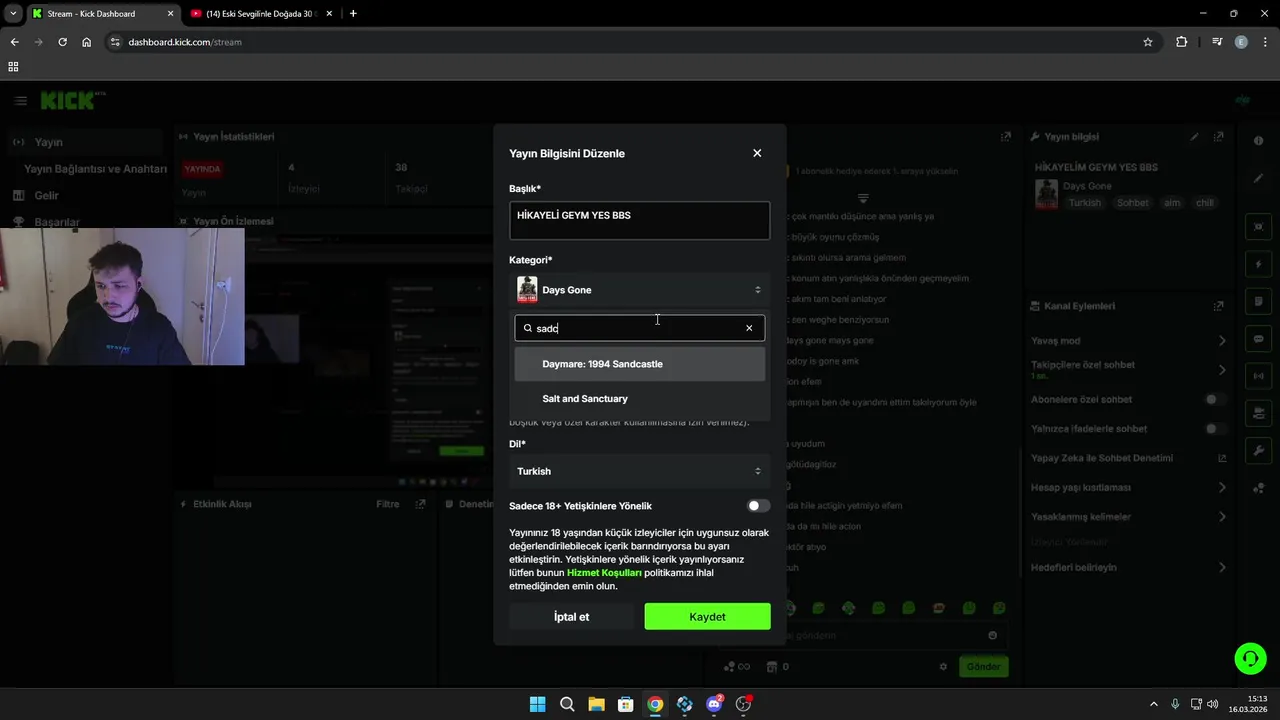The height and width of the screenshot is (720, 1280).
Task: Click the green support headset button
Action: click(x=1250, y=658)
